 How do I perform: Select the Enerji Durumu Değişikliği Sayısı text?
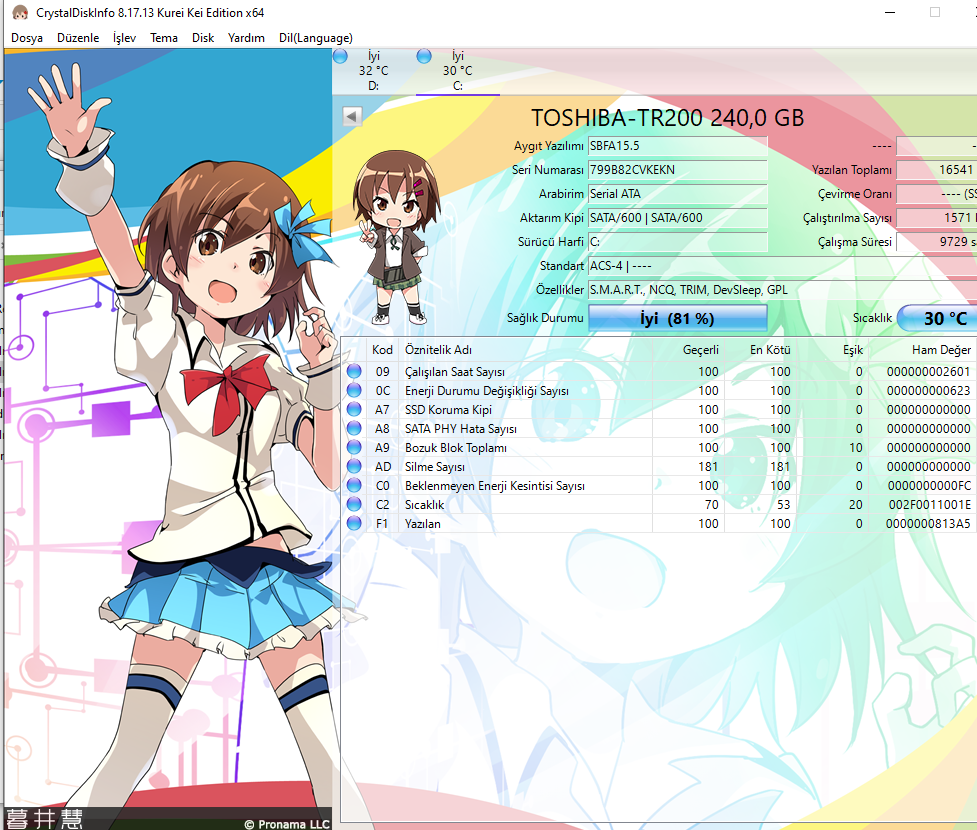[486, 391]
